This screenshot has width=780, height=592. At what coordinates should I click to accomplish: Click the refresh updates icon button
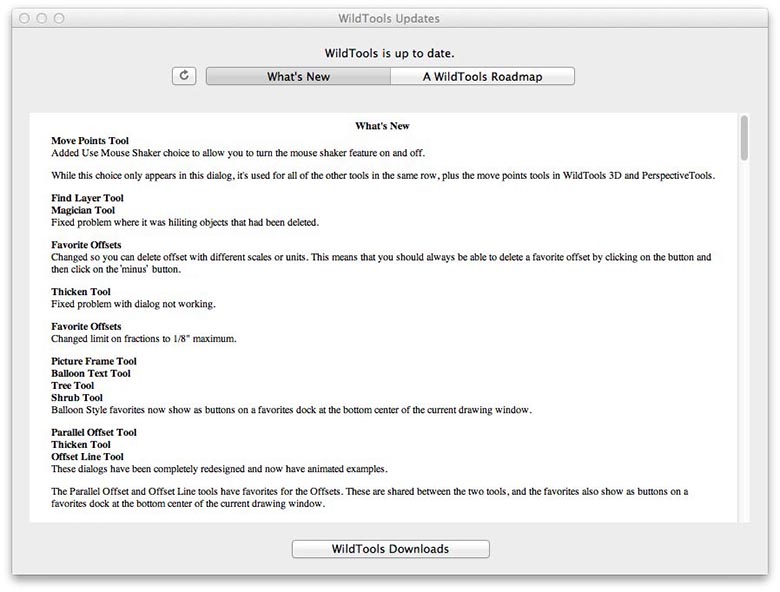(184, 76)
